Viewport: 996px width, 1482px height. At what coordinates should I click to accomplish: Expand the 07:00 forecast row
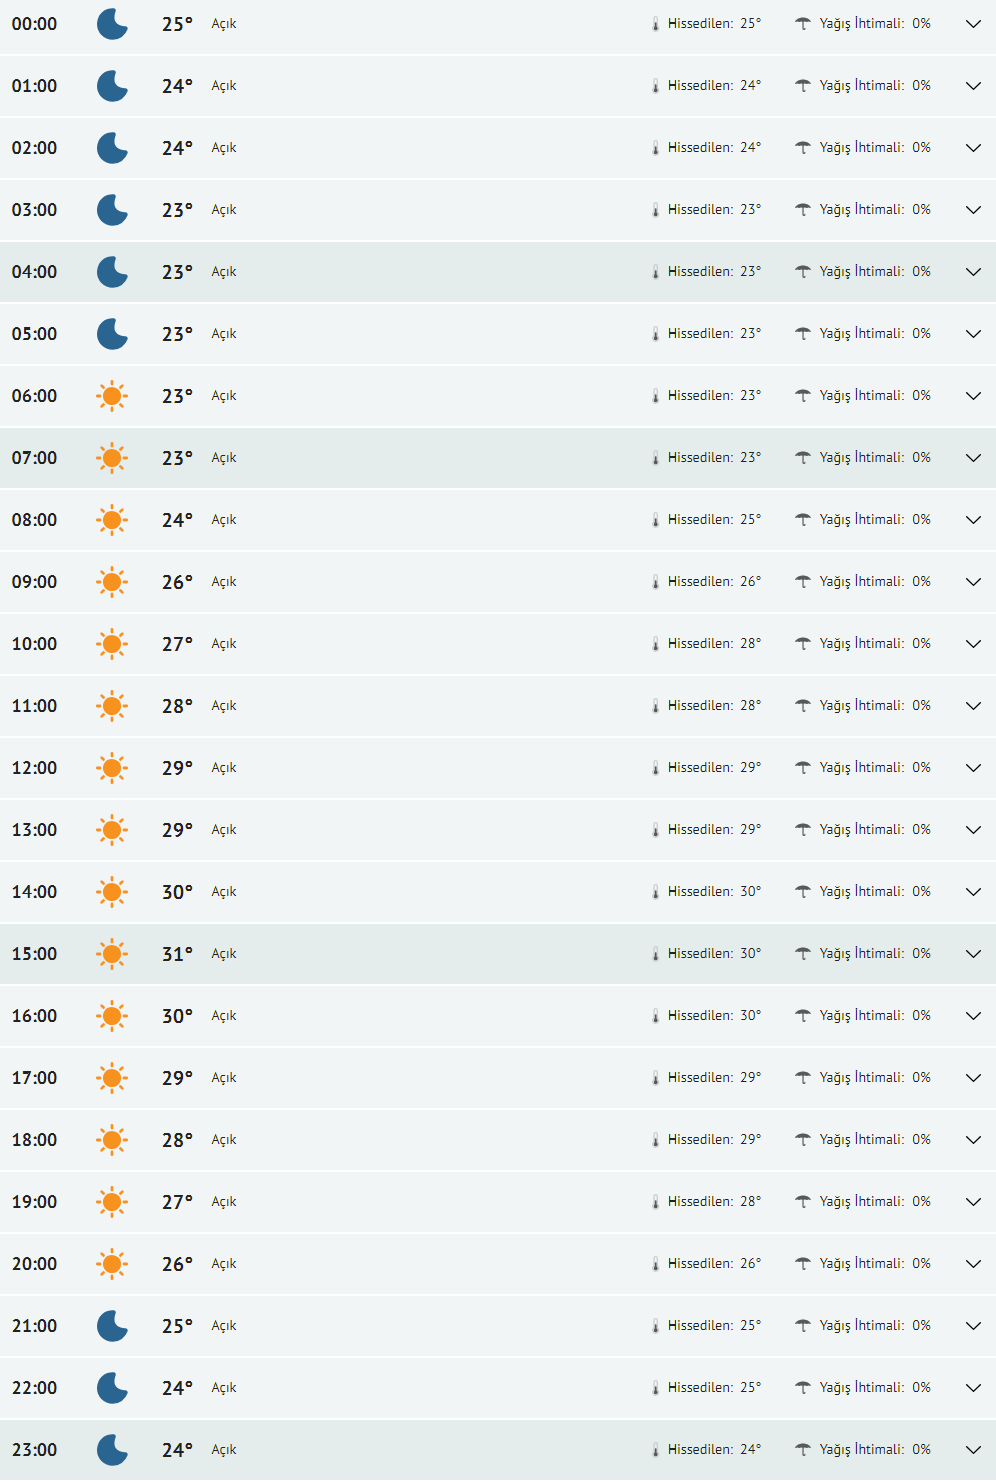point(973,458)
